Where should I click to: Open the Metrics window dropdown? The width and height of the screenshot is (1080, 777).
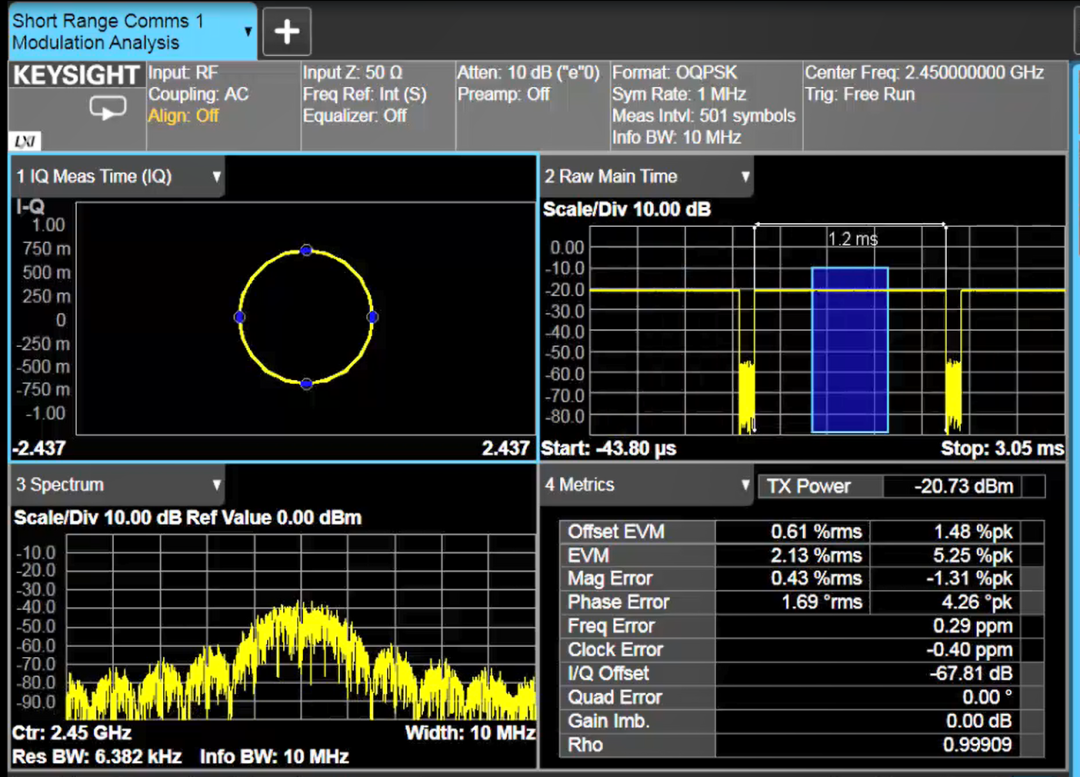(744, 485)
